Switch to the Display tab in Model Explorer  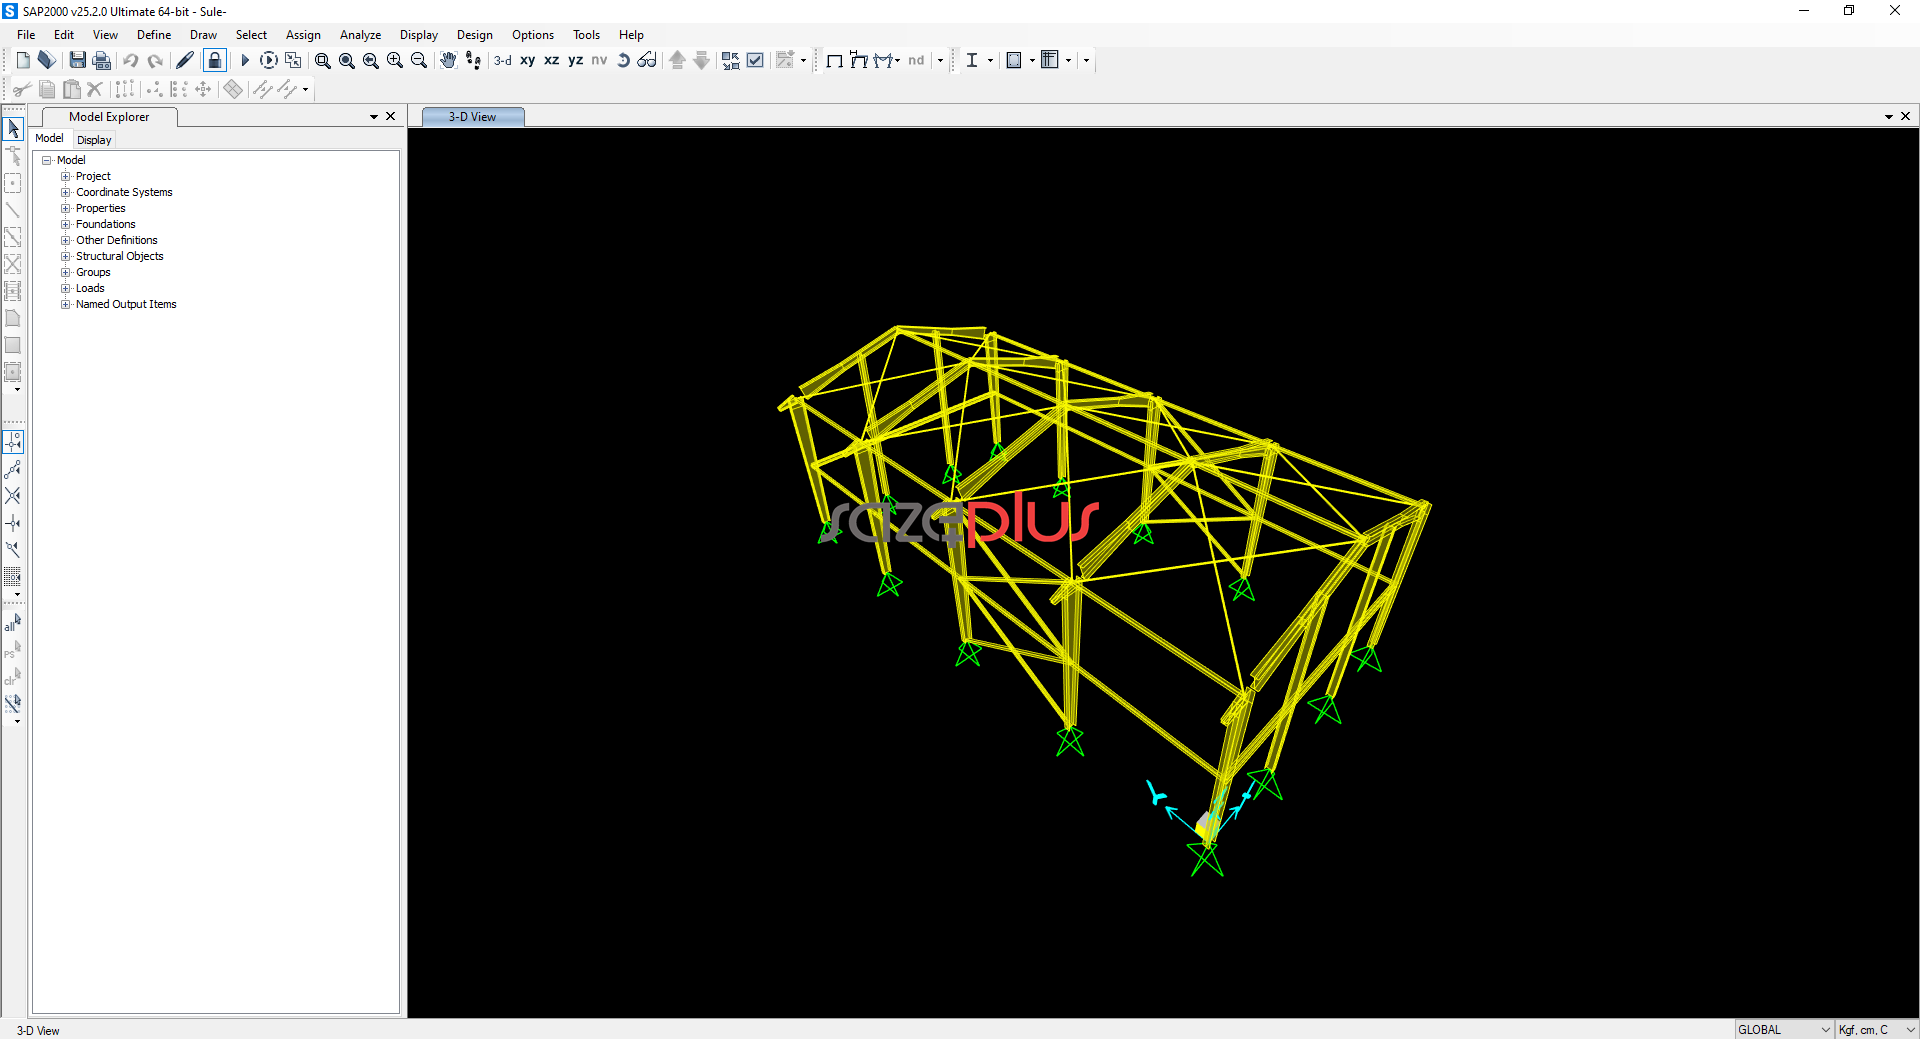point(94,140)
